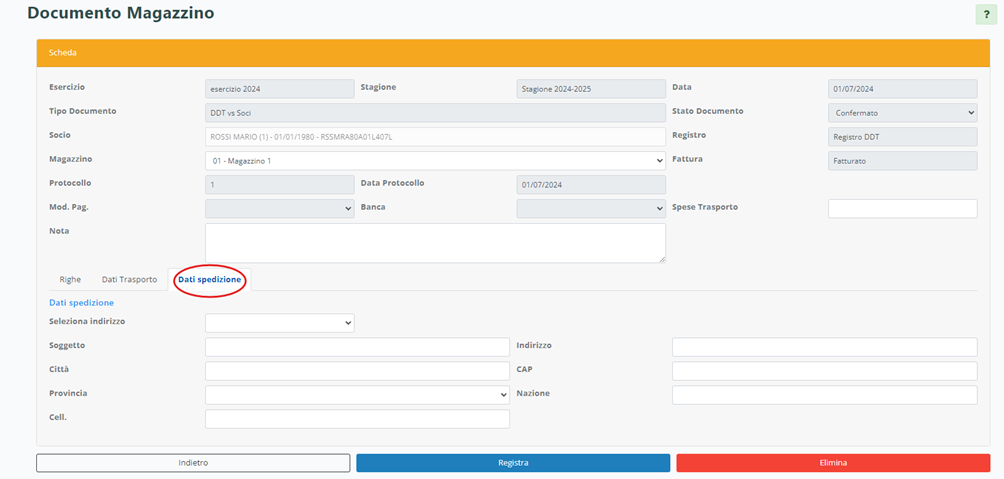Screen dimensions: 1004x479
Task: Open the Seleziona indirizzo dropdown
Action: (279, 322)
